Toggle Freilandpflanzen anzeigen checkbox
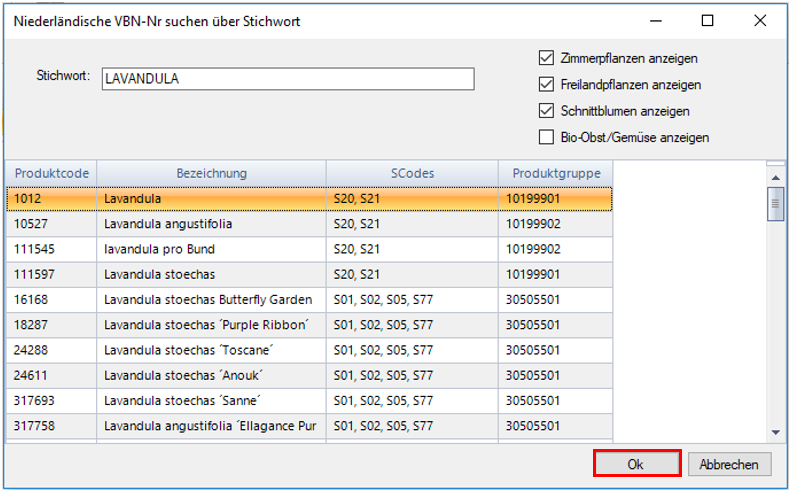Screen dimensions: 792x492 [x=546, y=85]
